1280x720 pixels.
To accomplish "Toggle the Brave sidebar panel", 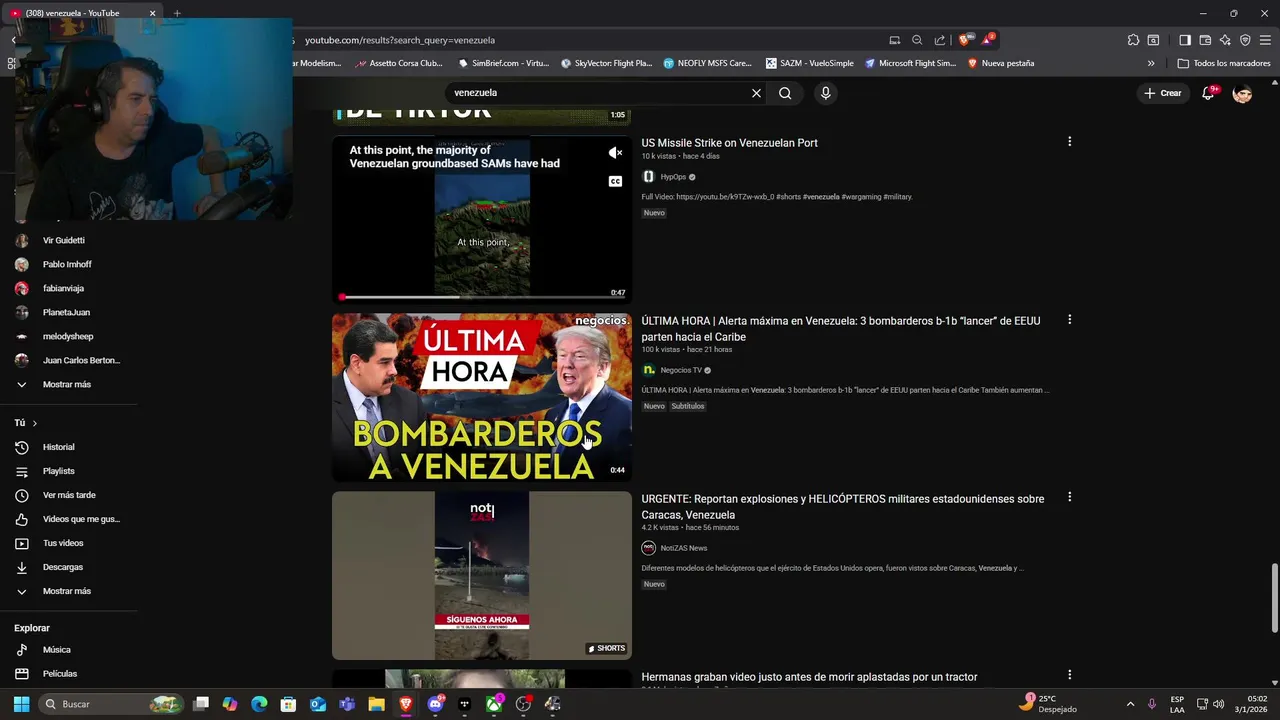I will (x=1185, y=40).
